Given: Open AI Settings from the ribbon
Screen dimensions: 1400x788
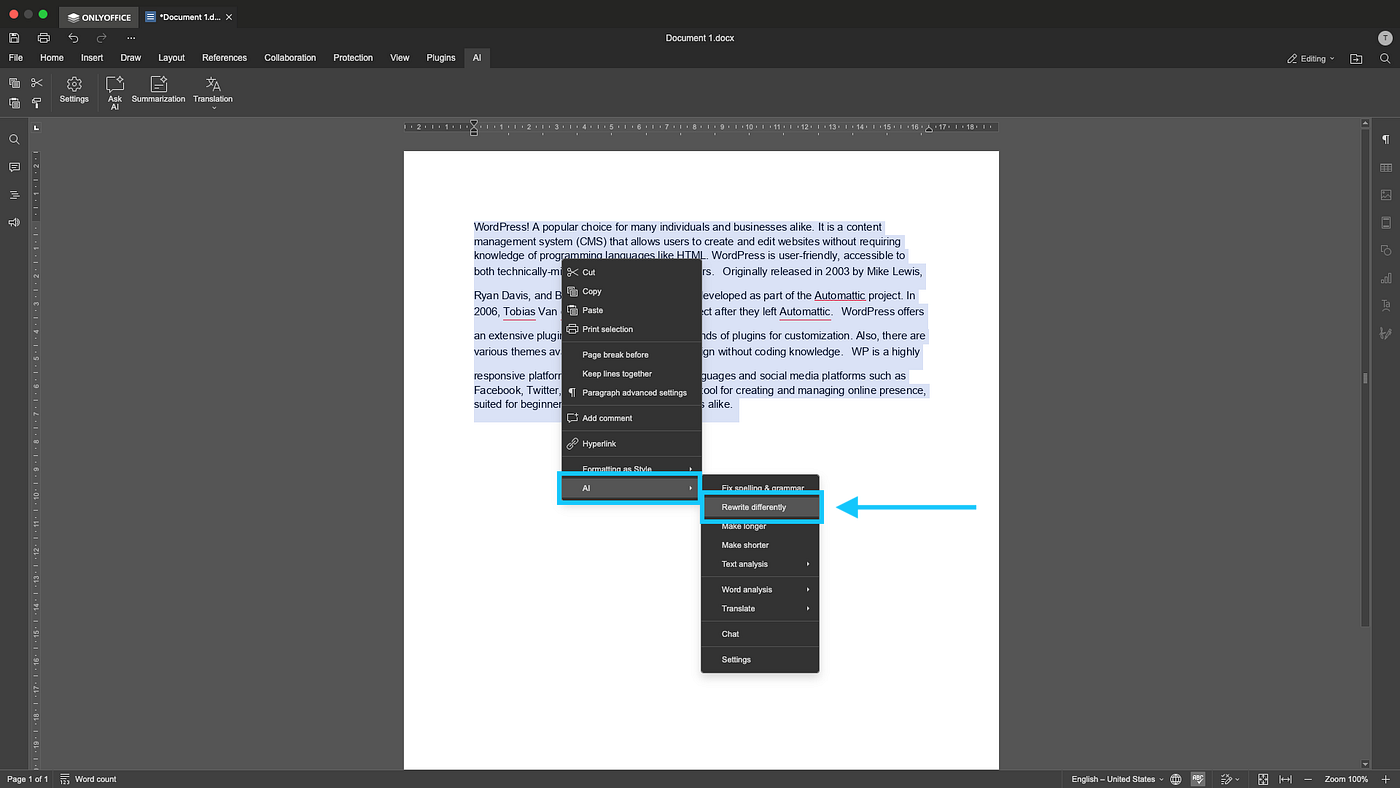Looking at the screenshot, I should 74,90.
